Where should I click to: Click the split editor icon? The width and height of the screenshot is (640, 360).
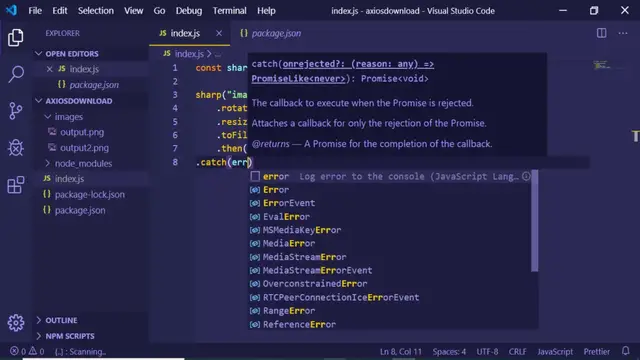coord(601,33)
